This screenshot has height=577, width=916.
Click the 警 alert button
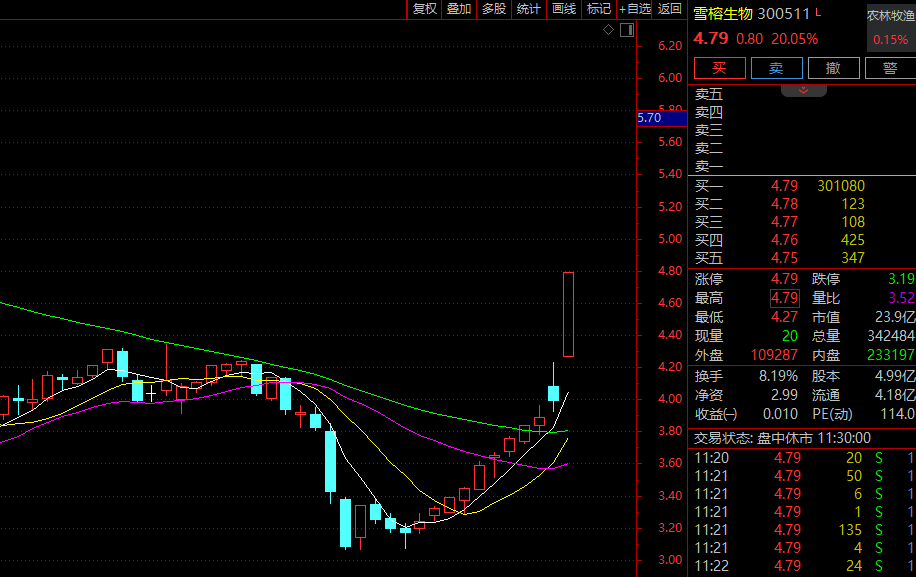pos(890,68)
